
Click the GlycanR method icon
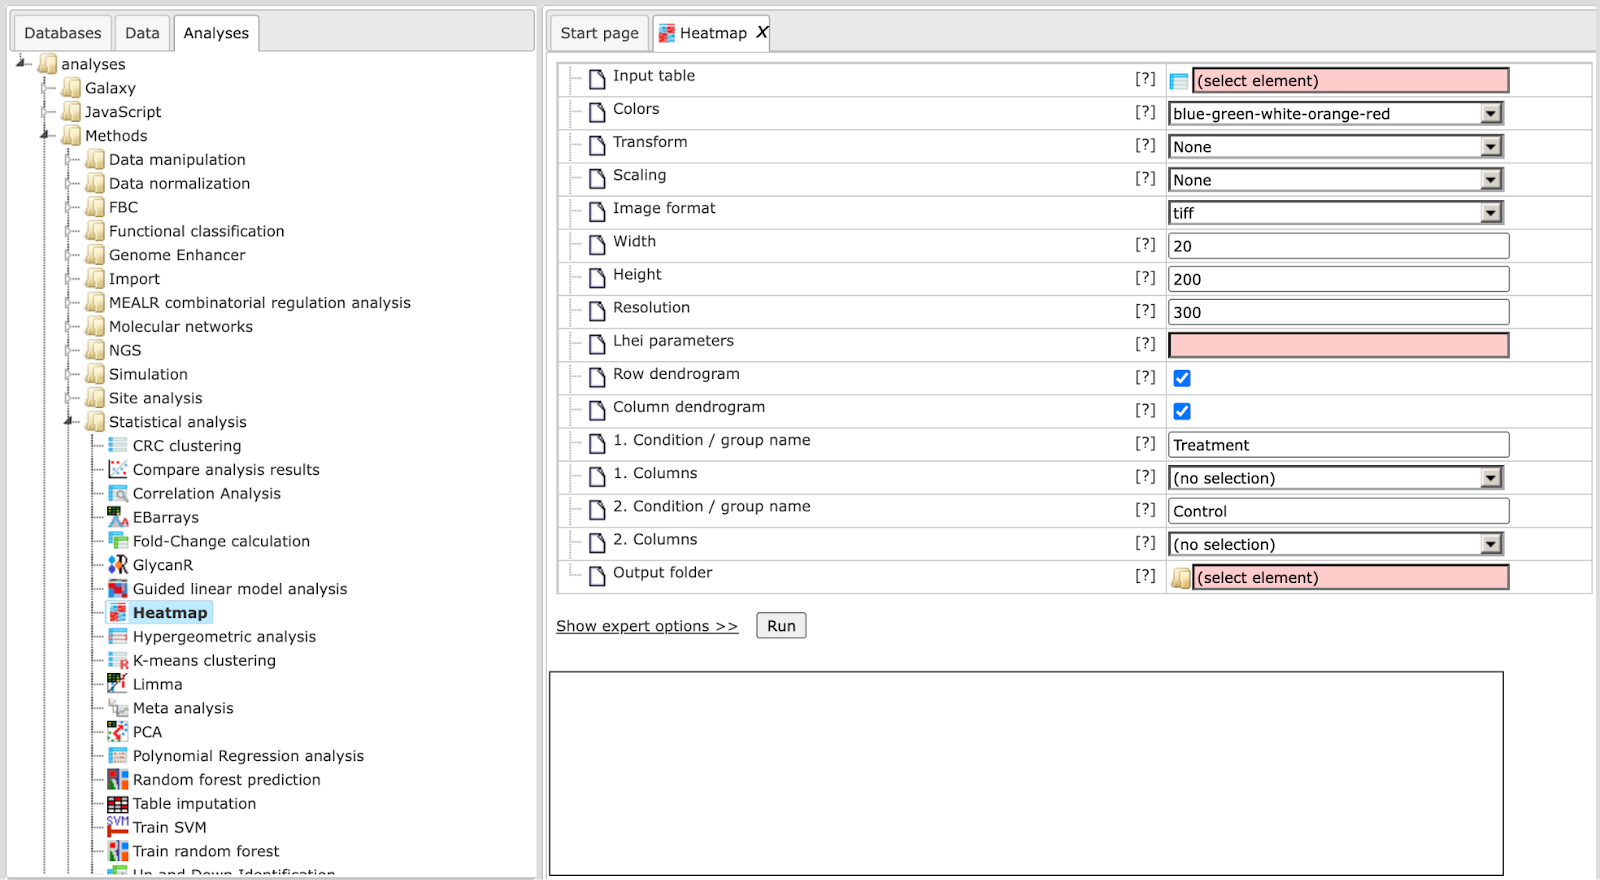tap(118, 565)
